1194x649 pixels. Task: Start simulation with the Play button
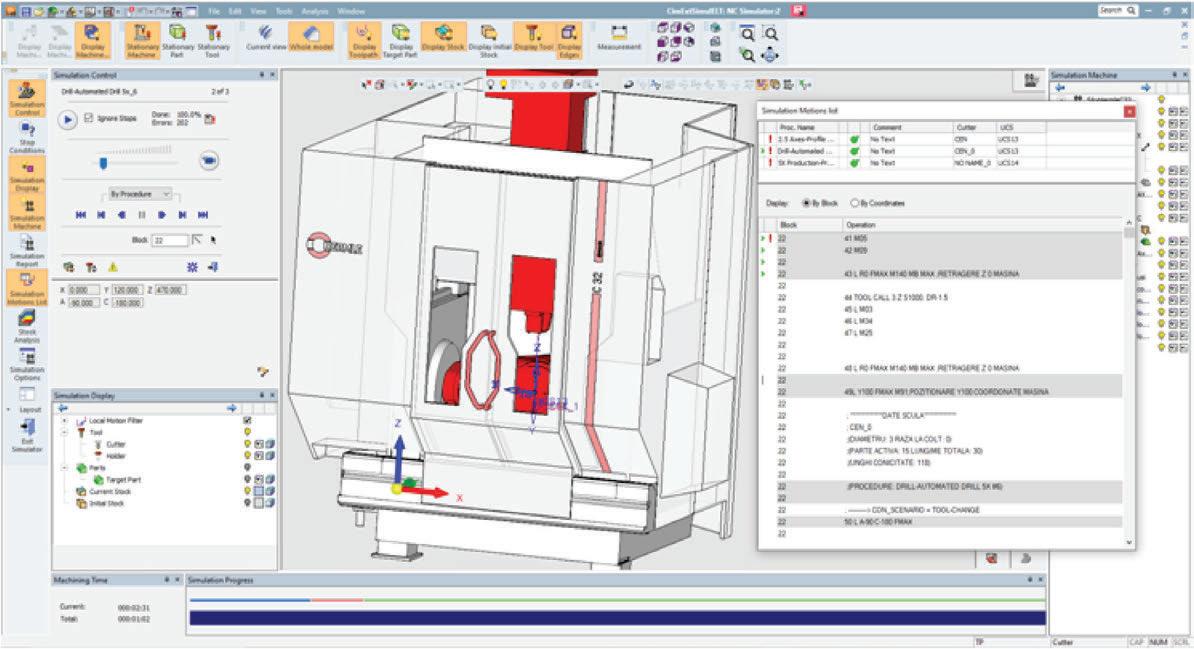tap(68, 120)
